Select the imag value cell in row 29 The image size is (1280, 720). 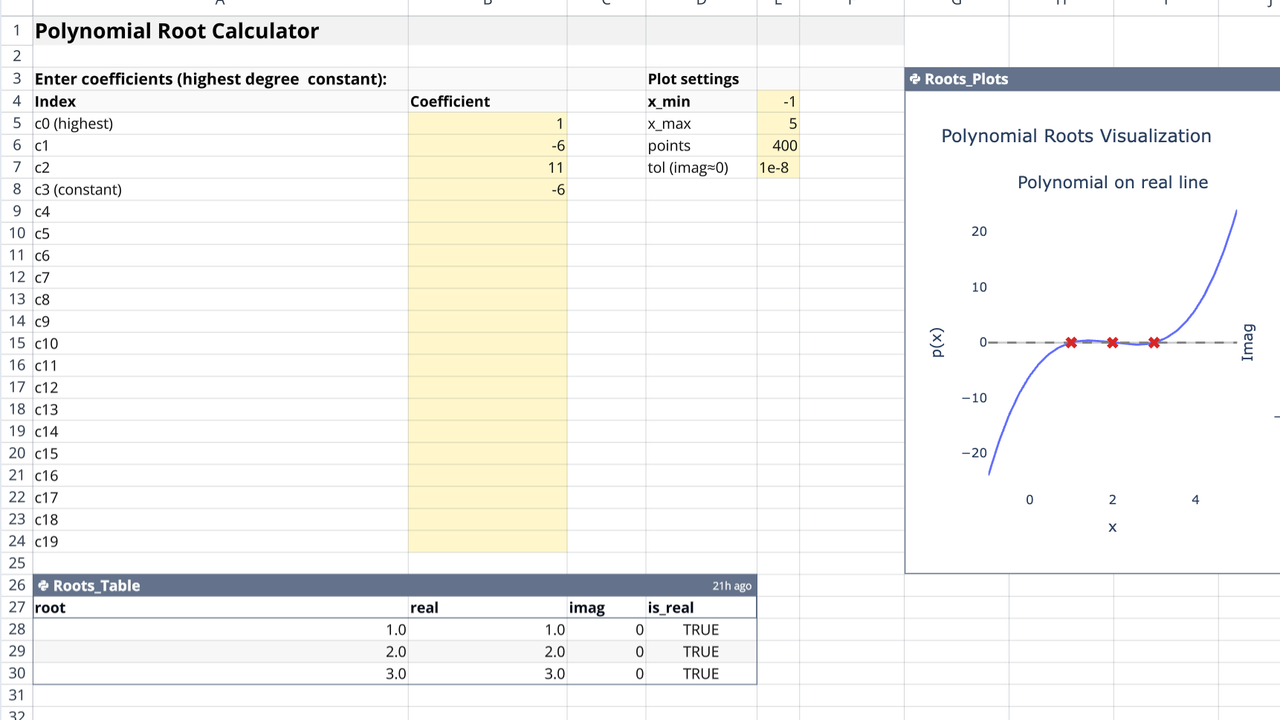[606, 652]
